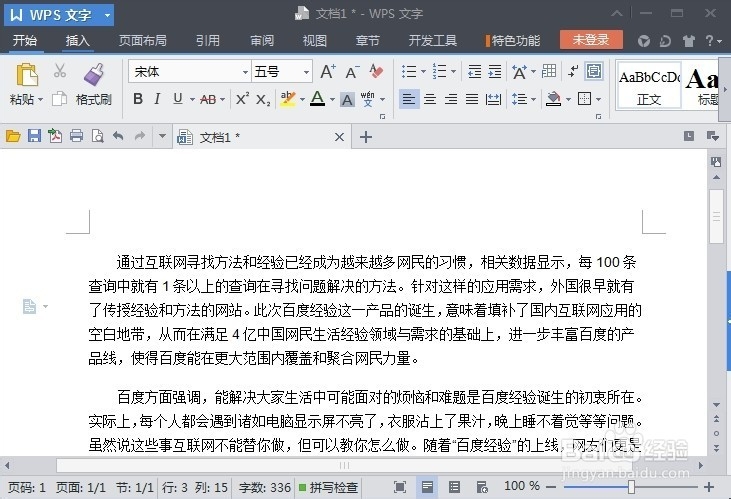Expand quick access toolbar customize arrow
Viewport: 731px width, 499px height.
coord(162,136)
